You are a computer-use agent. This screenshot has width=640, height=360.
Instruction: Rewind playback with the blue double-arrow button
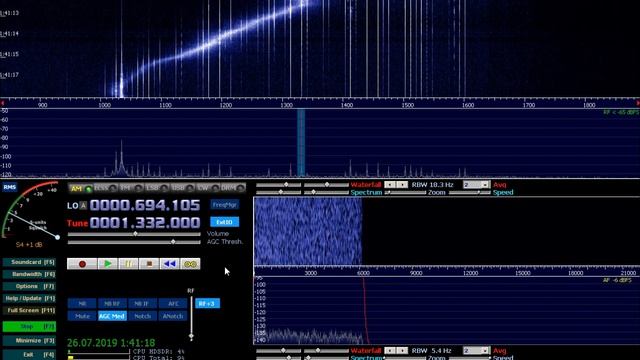point(170,264)
